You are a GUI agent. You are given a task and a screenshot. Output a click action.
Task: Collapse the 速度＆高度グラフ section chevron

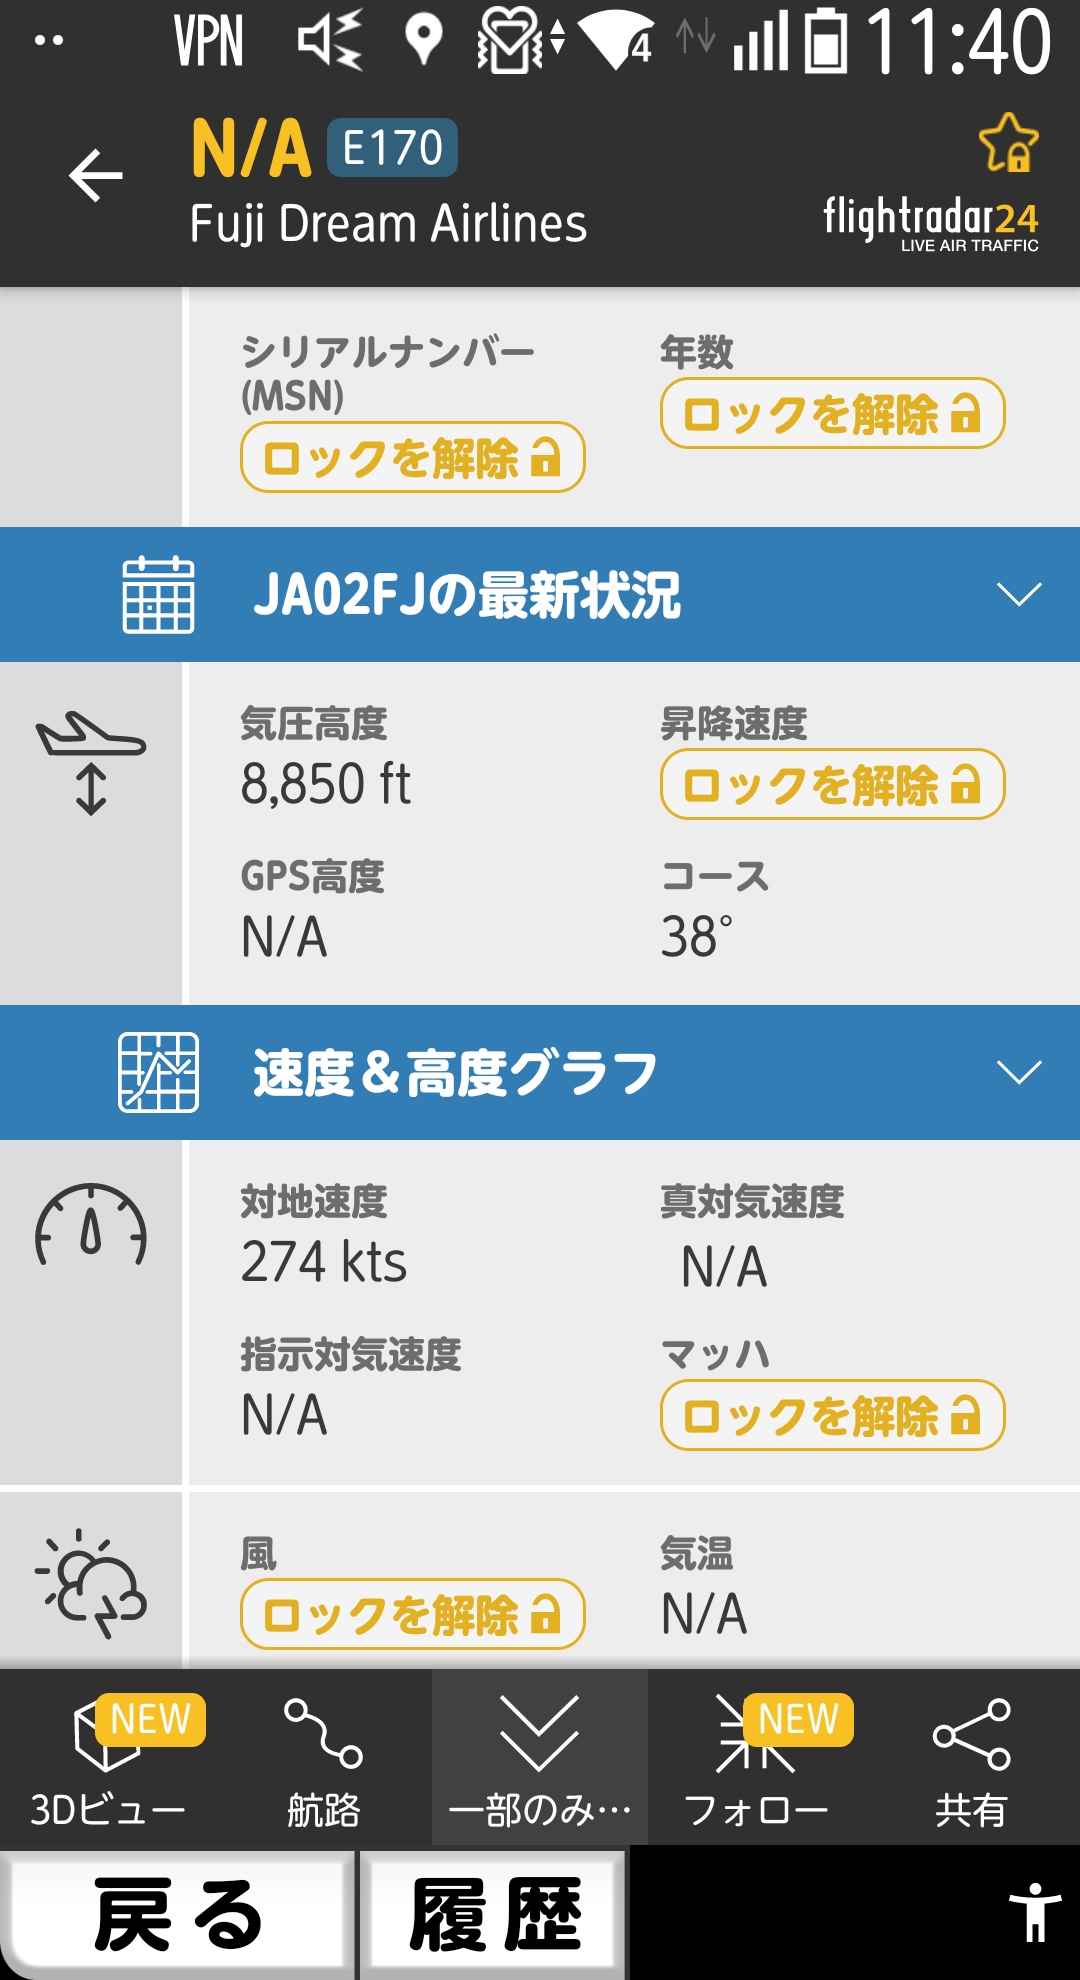pyautogui.click(x=1019, y=1073)
